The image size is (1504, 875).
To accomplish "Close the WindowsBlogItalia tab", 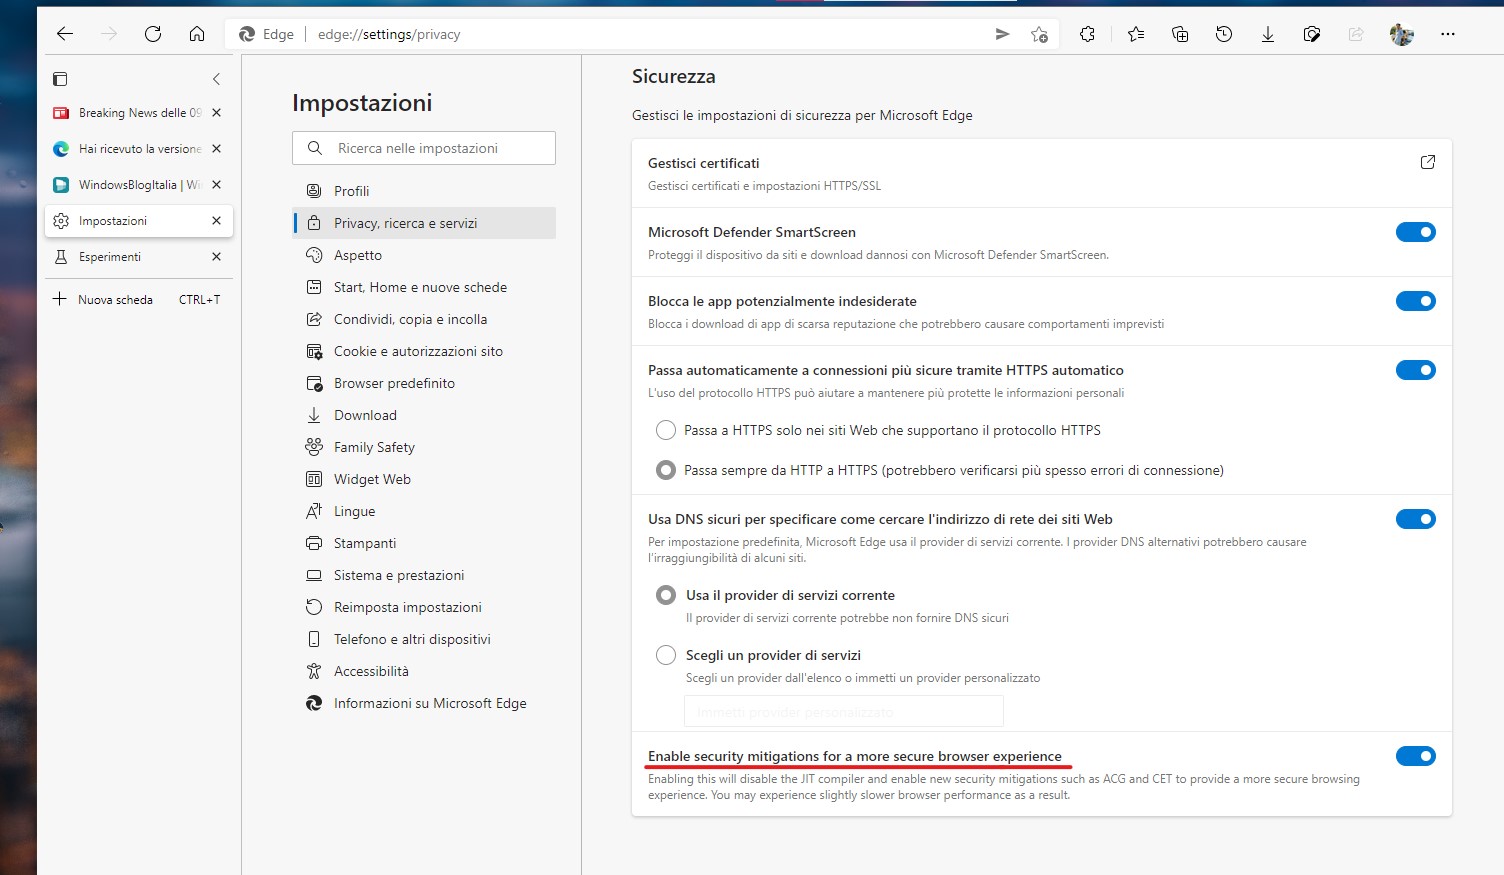I will pos(216,185).
